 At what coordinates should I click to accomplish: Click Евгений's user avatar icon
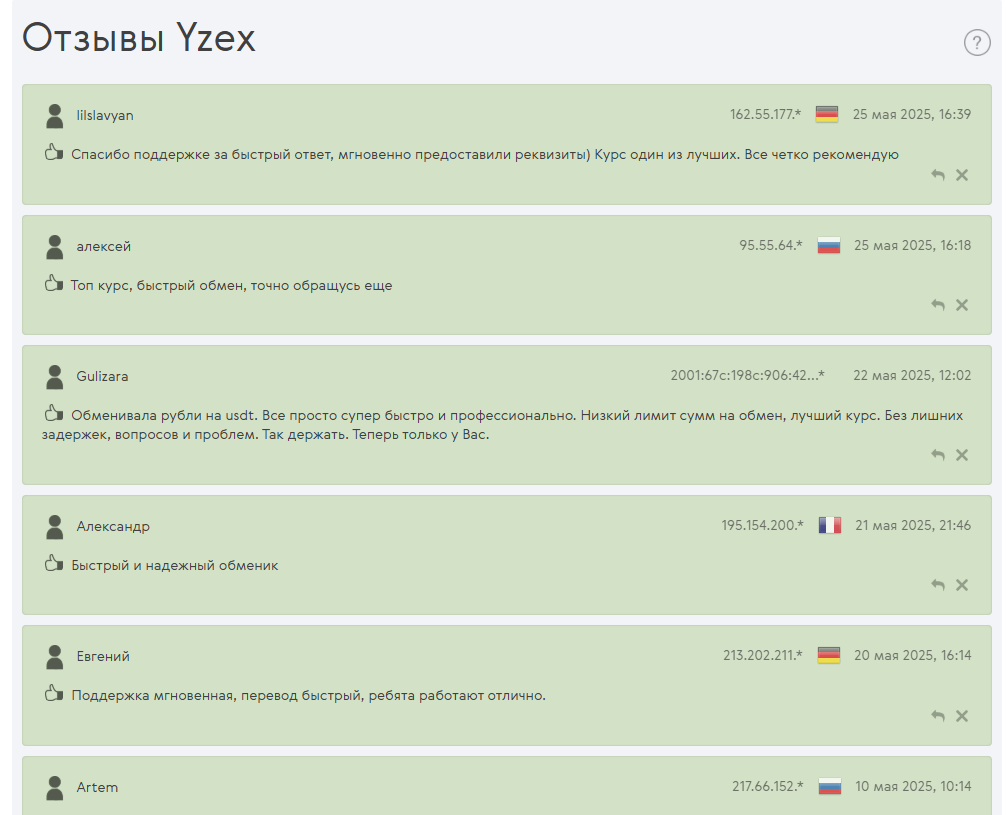(55, 657)
